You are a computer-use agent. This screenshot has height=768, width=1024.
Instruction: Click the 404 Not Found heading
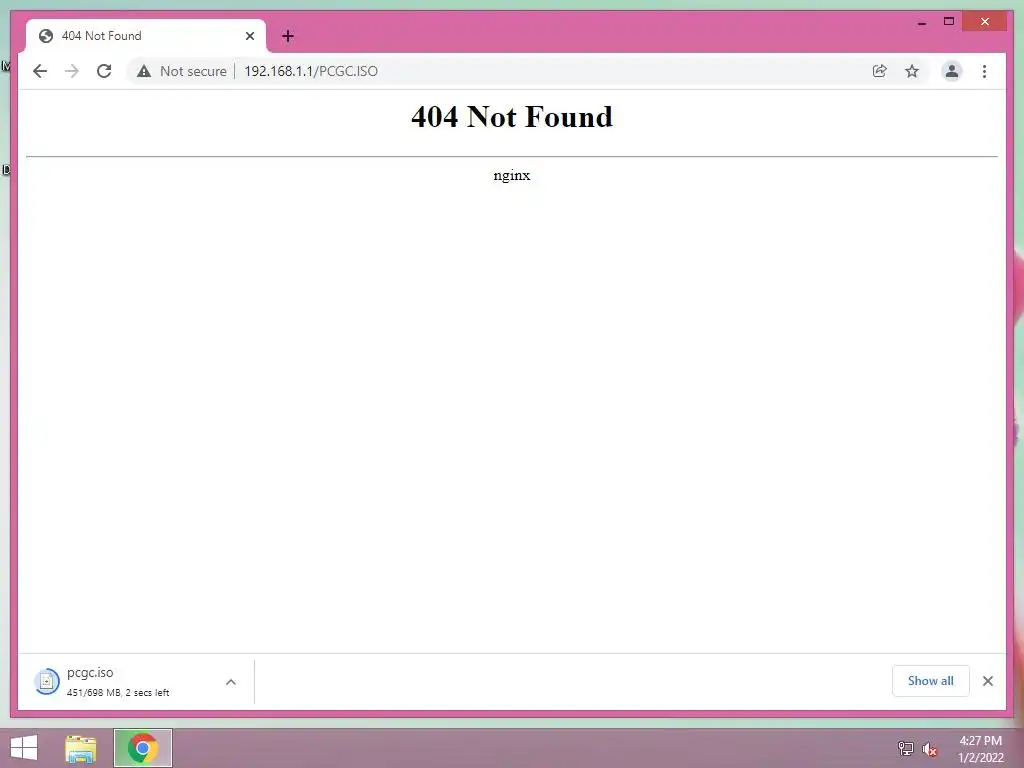pyautogui.click(x=512, y=117)
